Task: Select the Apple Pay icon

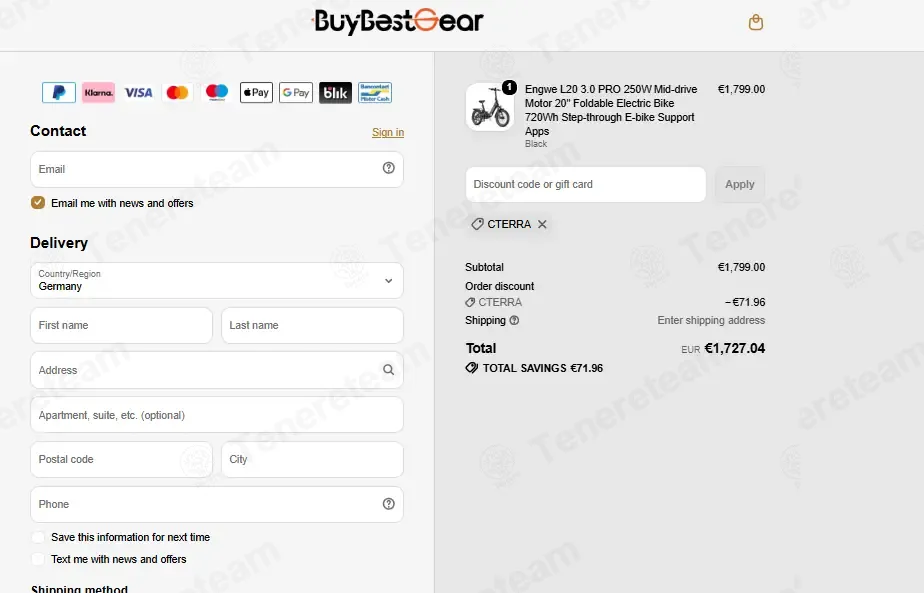Action: tap(256, 93)
